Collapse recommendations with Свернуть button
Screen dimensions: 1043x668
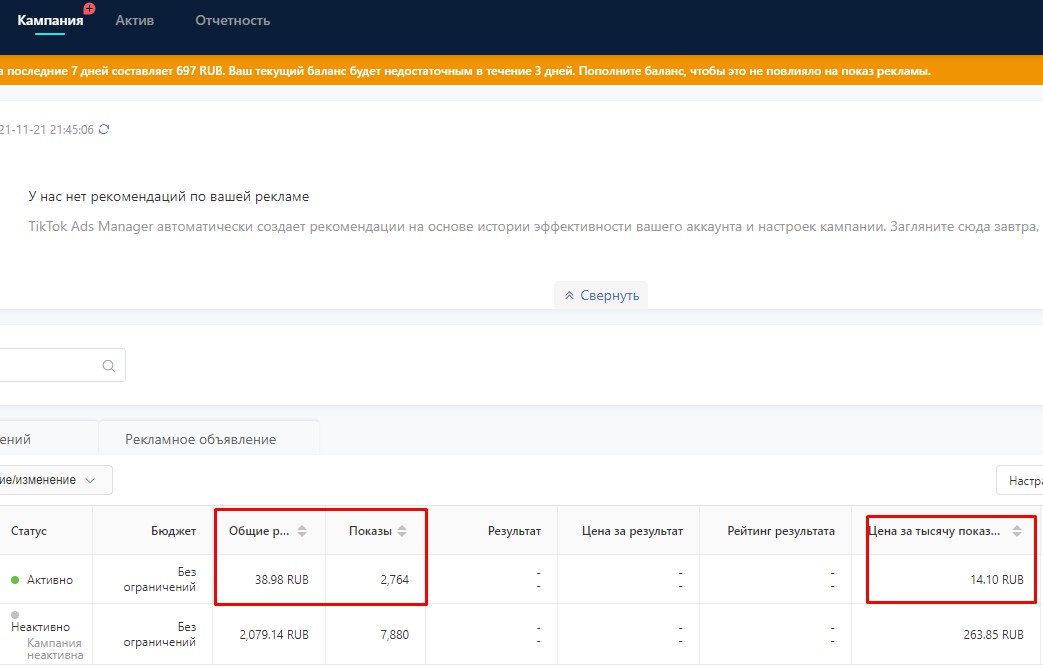point(601,295)
